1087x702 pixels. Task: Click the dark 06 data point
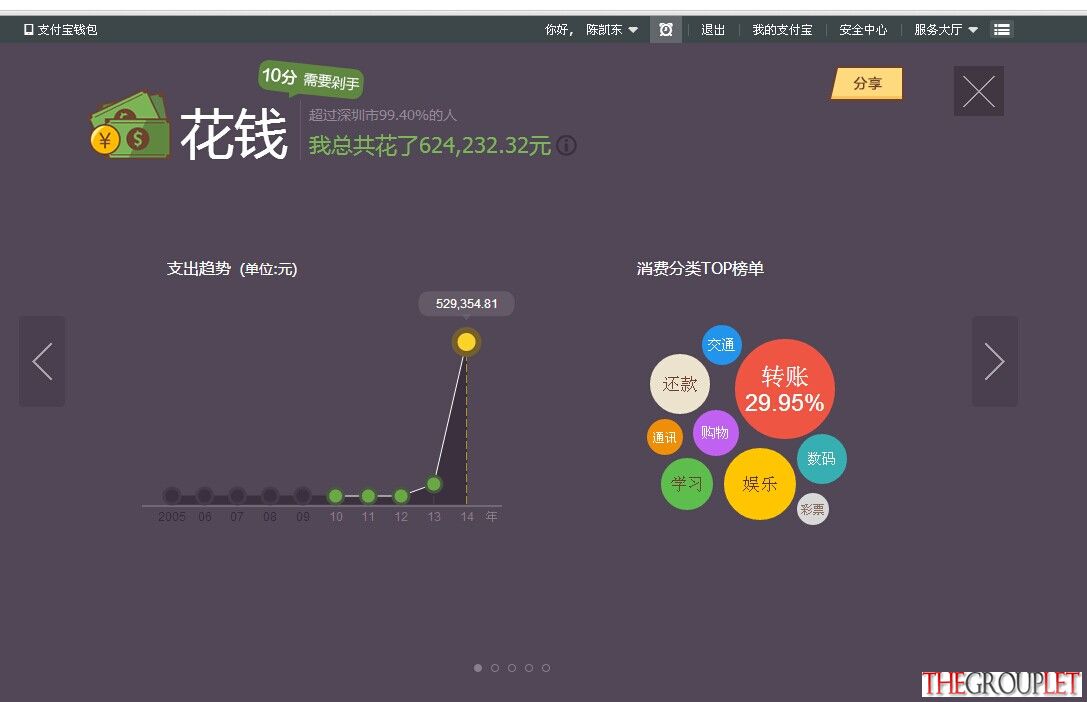click(x=205, y=495)
